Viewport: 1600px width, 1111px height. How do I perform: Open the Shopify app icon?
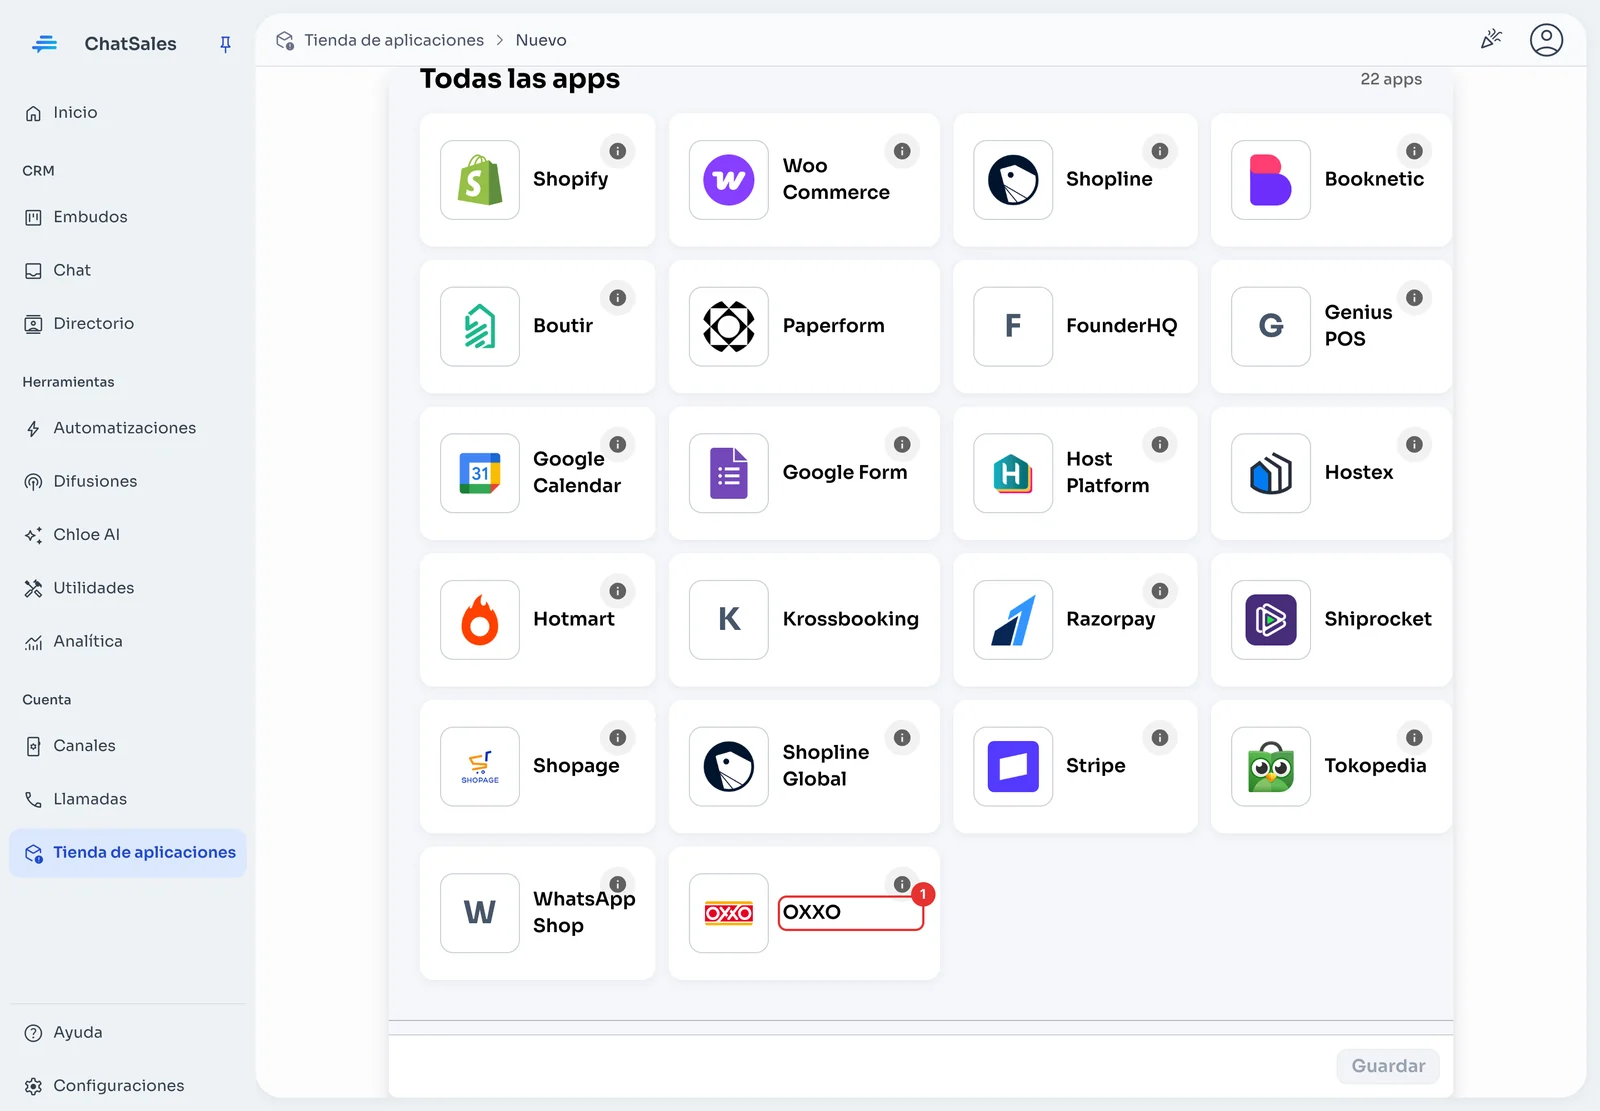tap(480, 180)
